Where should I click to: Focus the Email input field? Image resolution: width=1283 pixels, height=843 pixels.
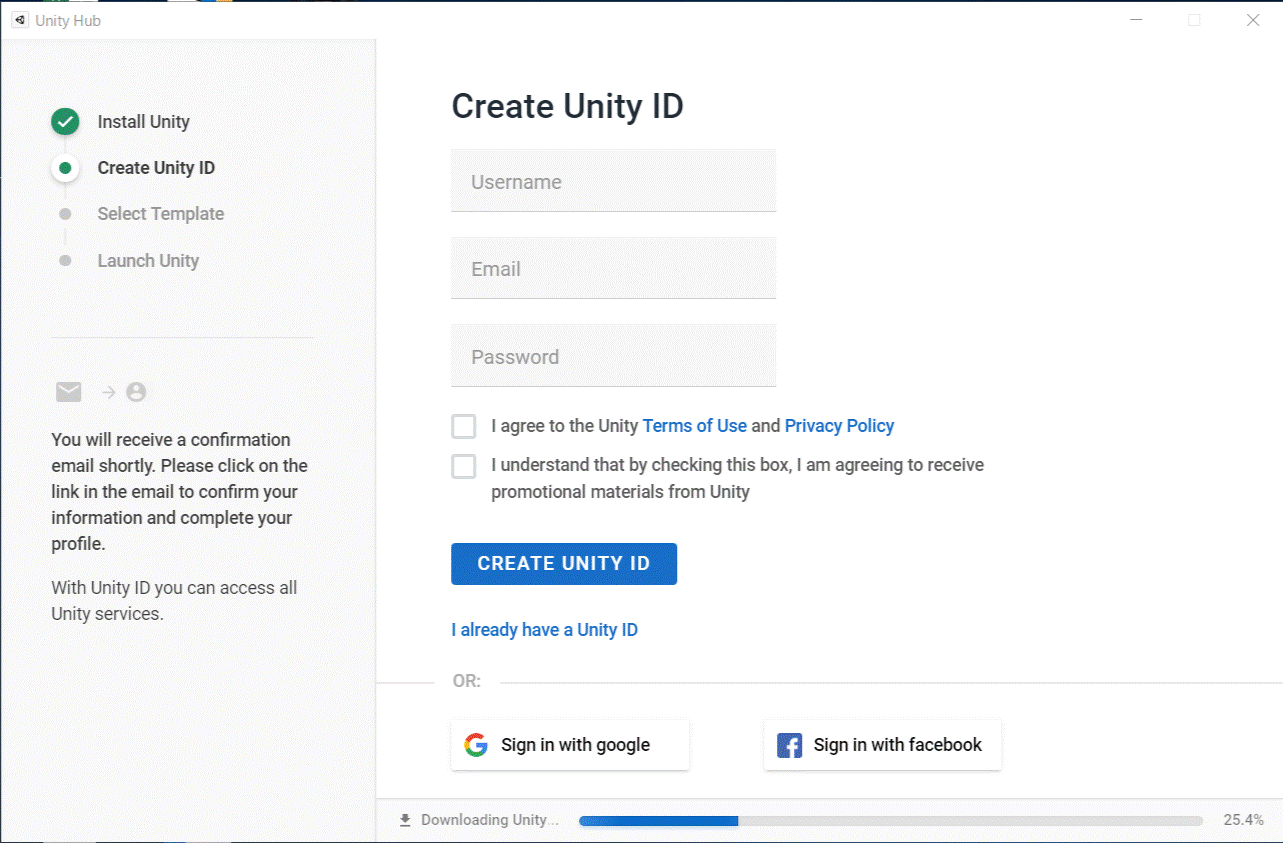(613, 268)
